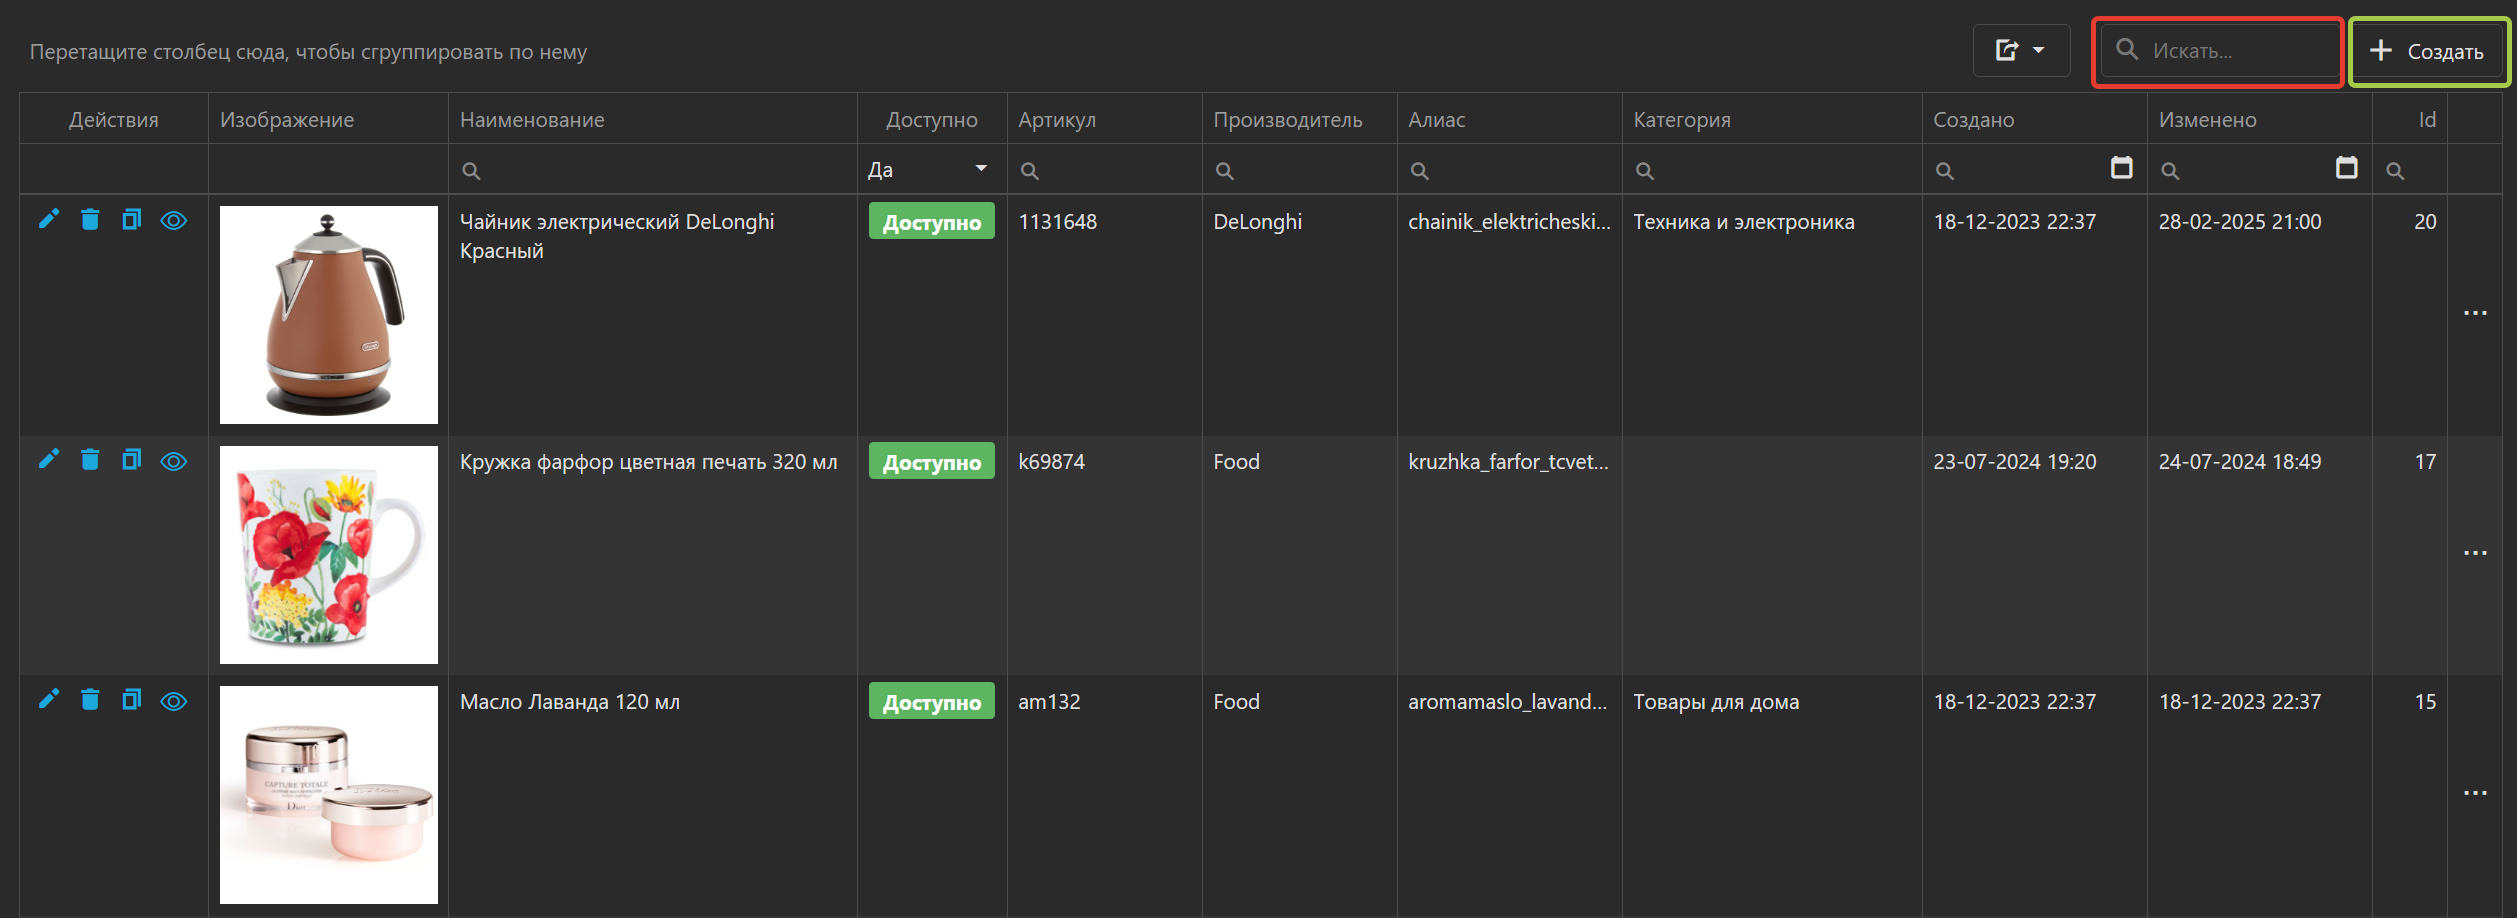
Task: Sort by Наименование column header
Action: [x=532, y=120]
